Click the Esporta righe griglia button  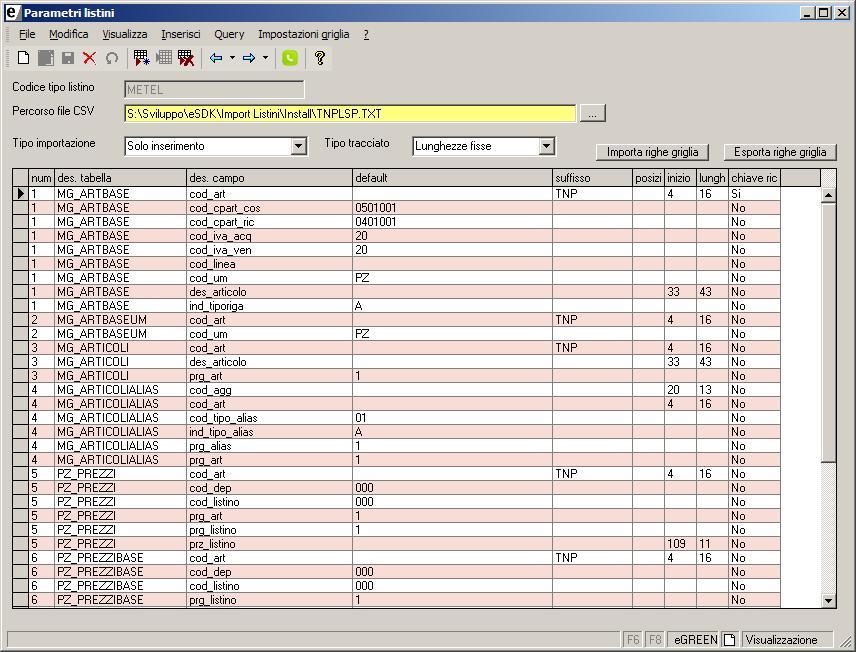(x=780, y=152)
